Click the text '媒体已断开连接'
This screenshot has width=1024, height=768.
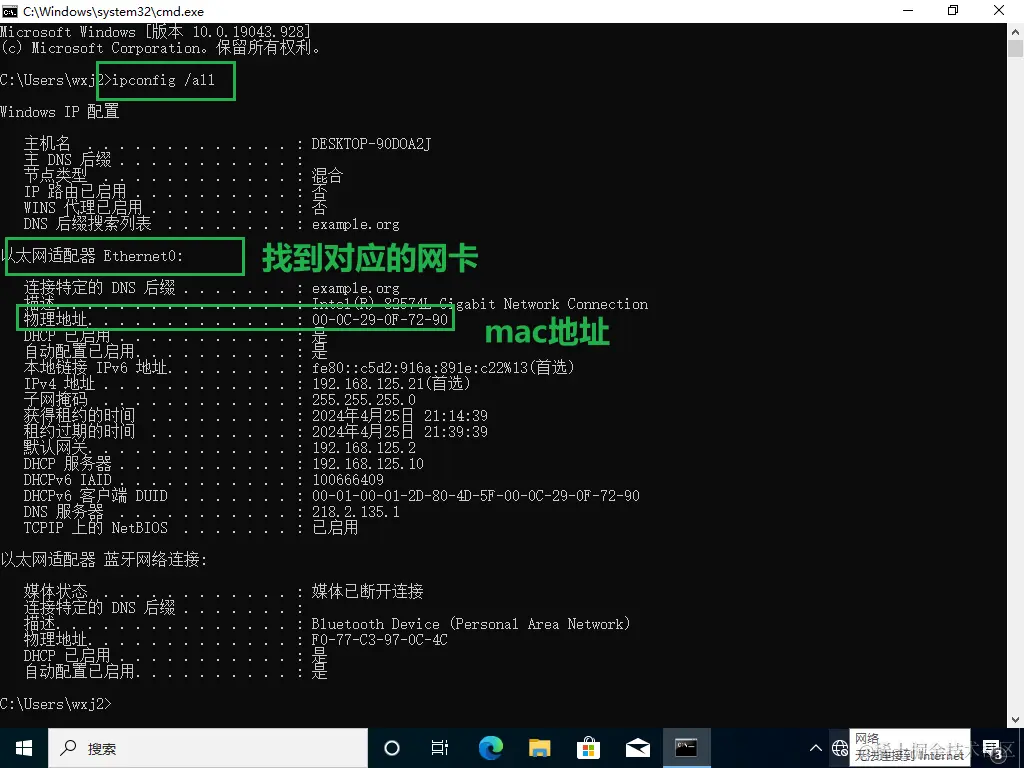[x=368, y=592]
